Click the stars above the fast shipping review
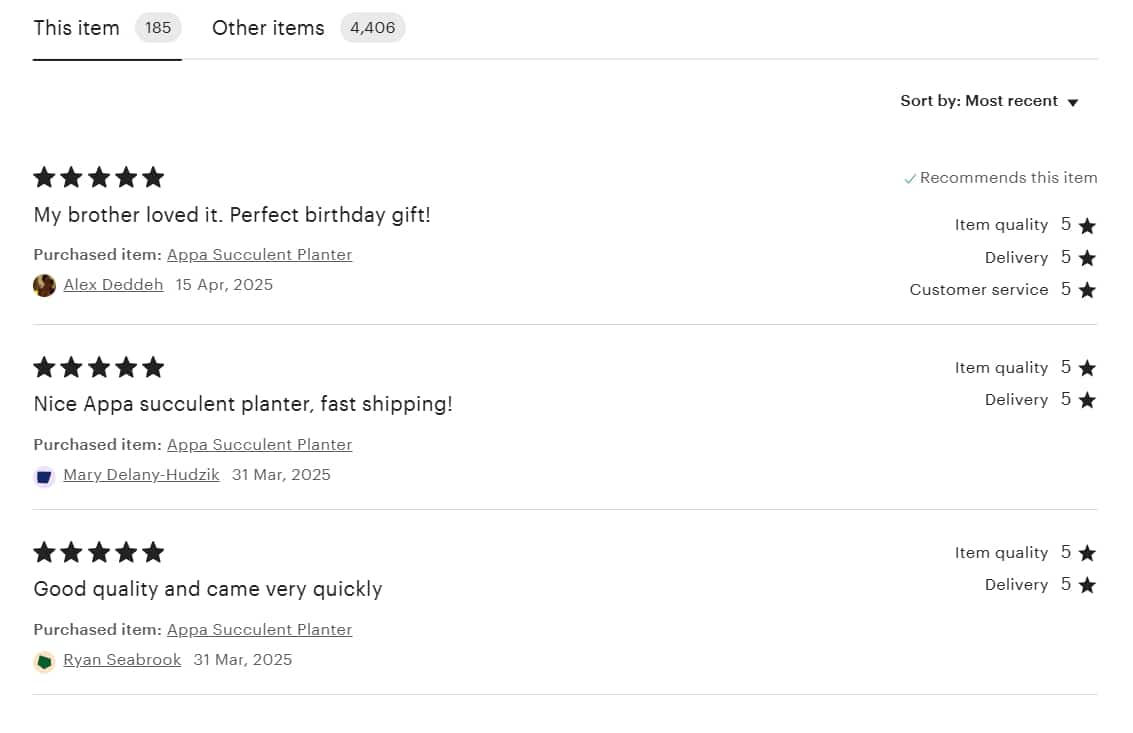 (99, 367)
